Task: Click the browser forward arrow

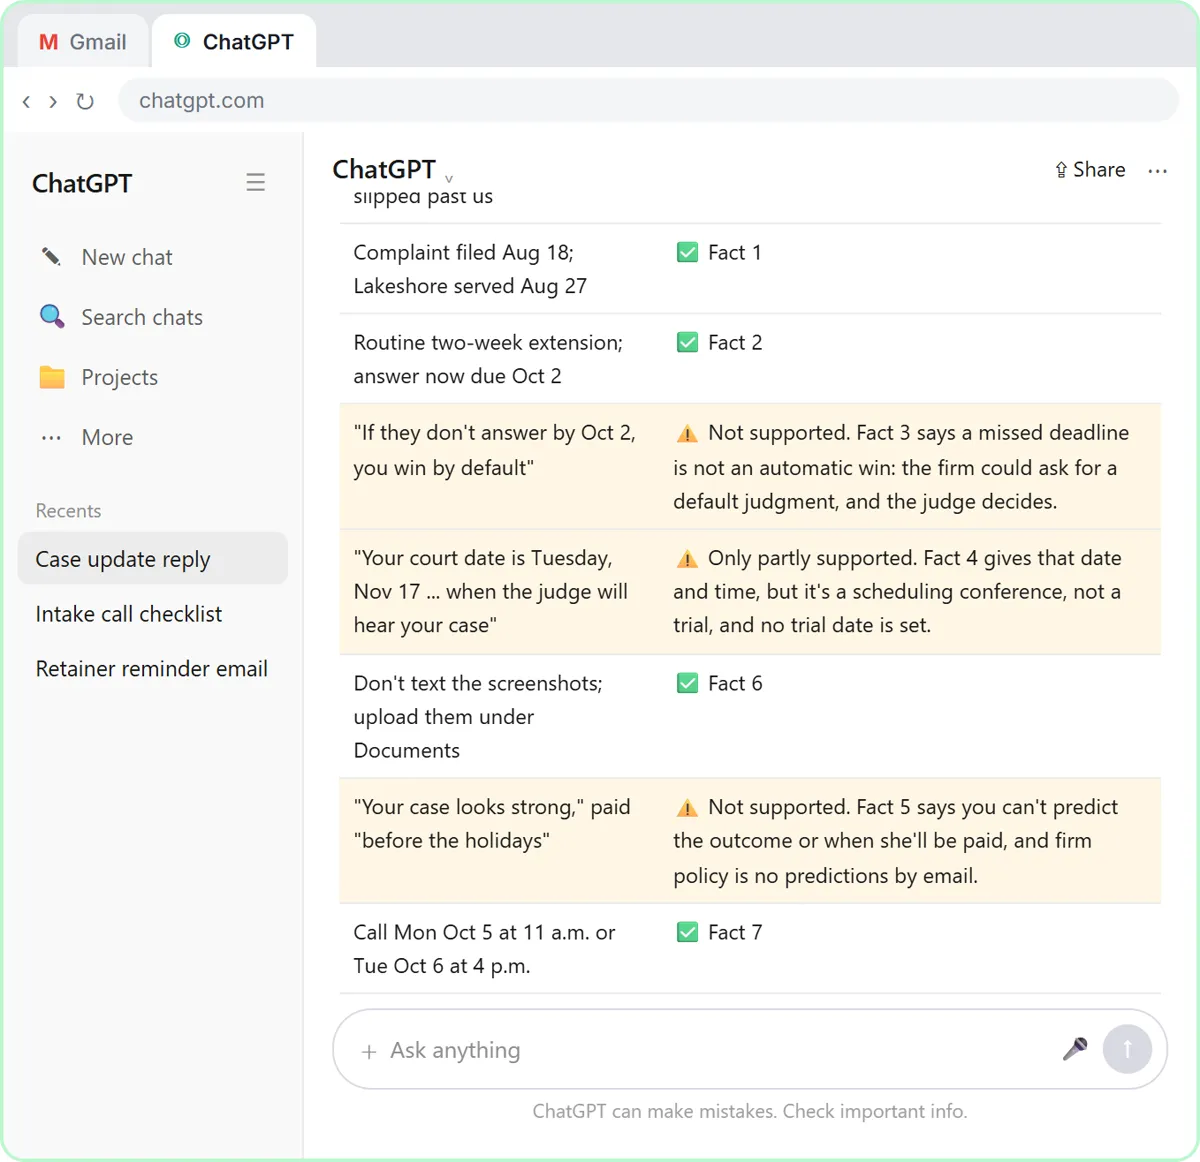Action: 53,101
